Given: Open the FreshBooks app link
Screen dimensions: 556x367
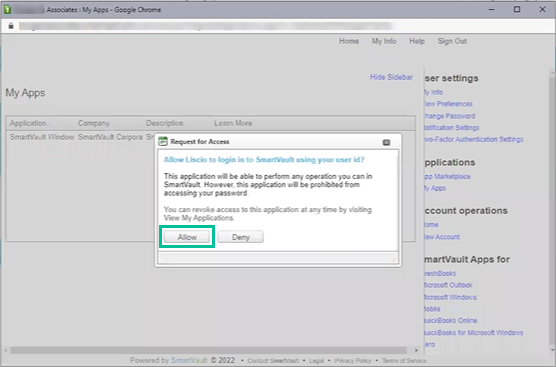Looking at the screenshot, I should 440,273.
